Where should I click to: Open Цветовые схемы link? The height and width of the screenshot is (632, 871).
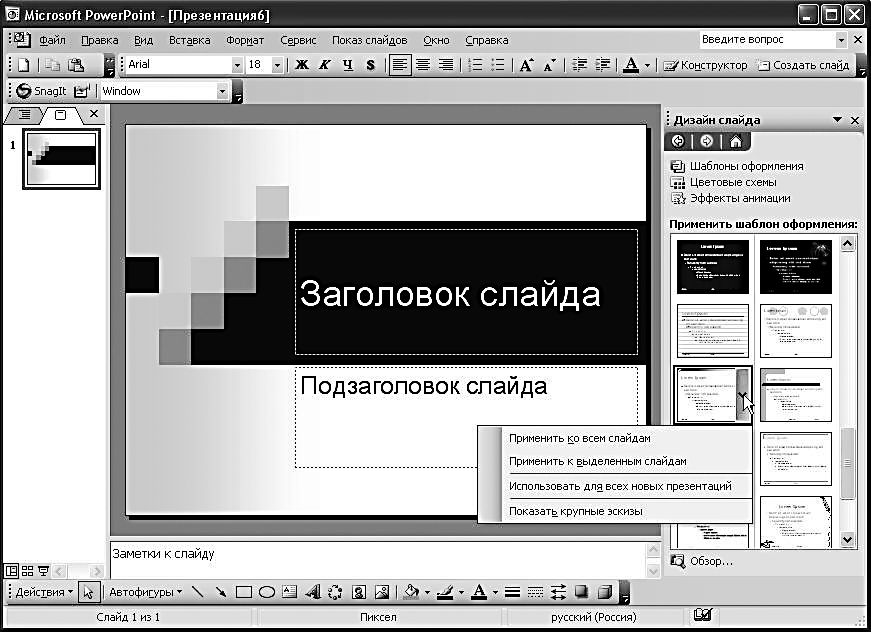click(x=732, y=182)
